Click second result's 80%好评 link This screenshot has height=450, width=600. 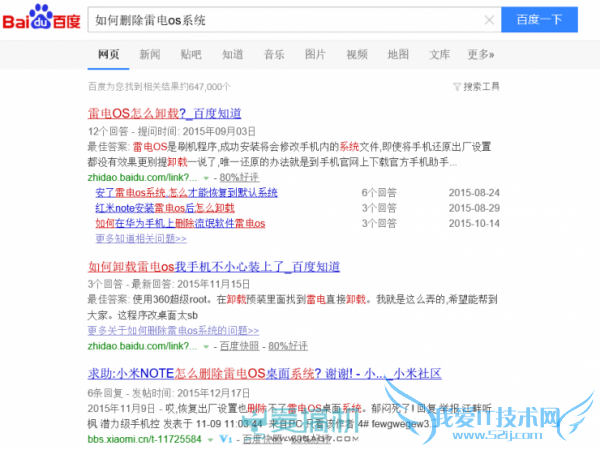pos(288,346)
